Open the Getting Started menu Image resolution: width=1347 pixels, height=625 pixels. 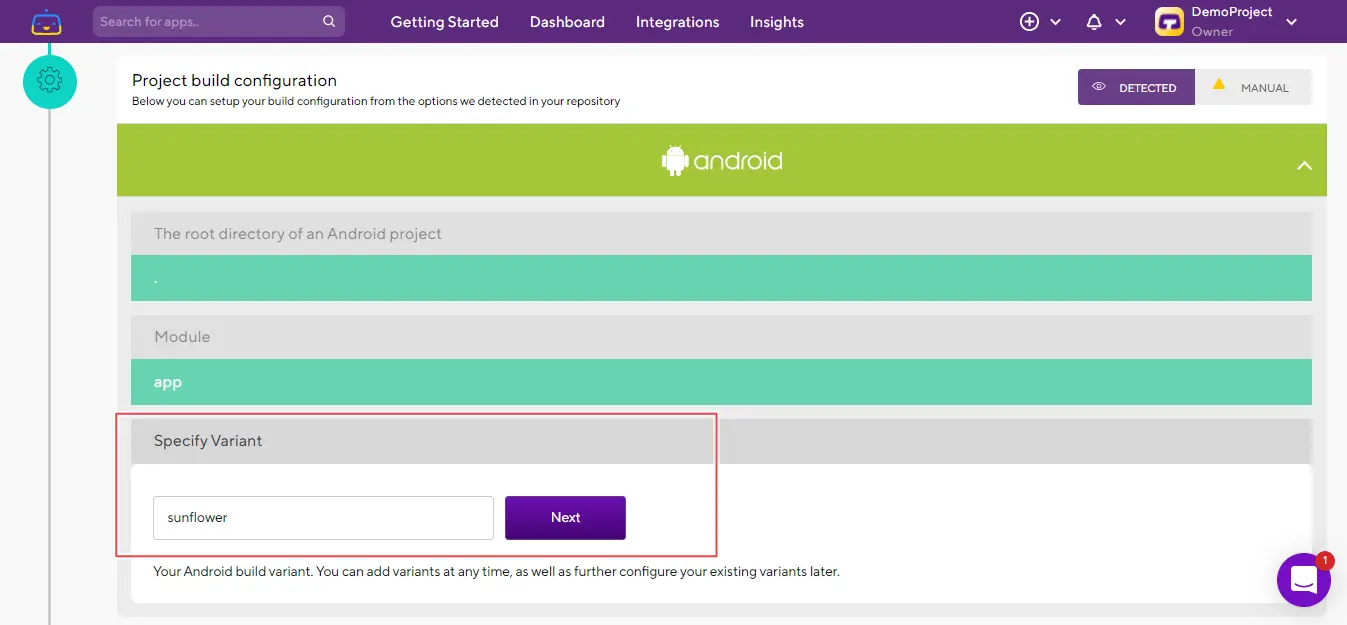click(444, 22)
